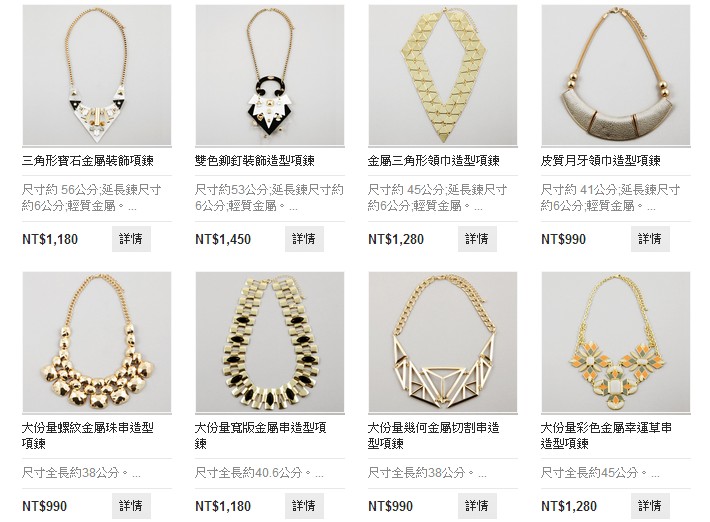
Task: Open 詳情 for the clover necklace NT$1,280
Action: pos(650,506)
